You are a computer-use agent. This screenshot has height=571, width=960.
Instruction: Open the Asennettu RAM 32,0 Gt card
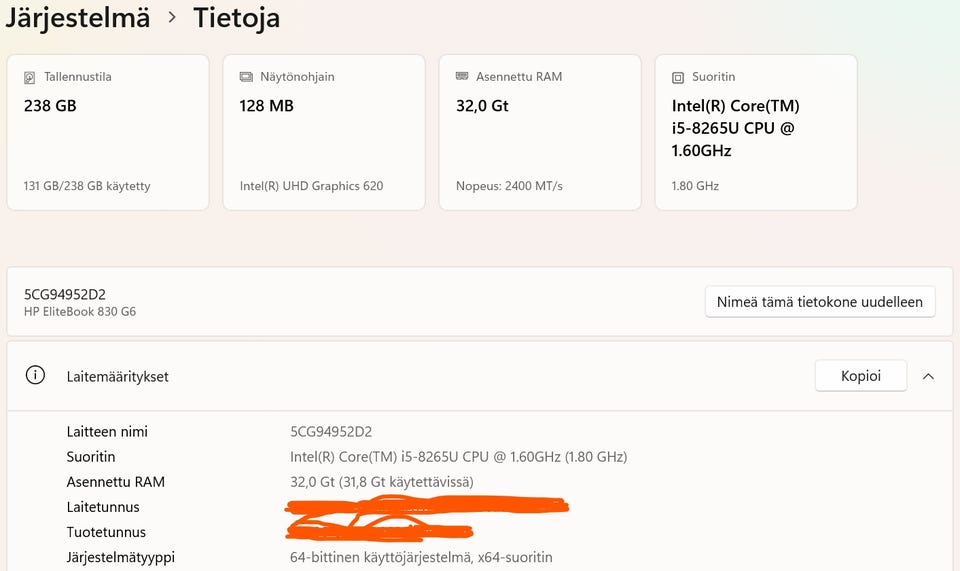point(540,132)
